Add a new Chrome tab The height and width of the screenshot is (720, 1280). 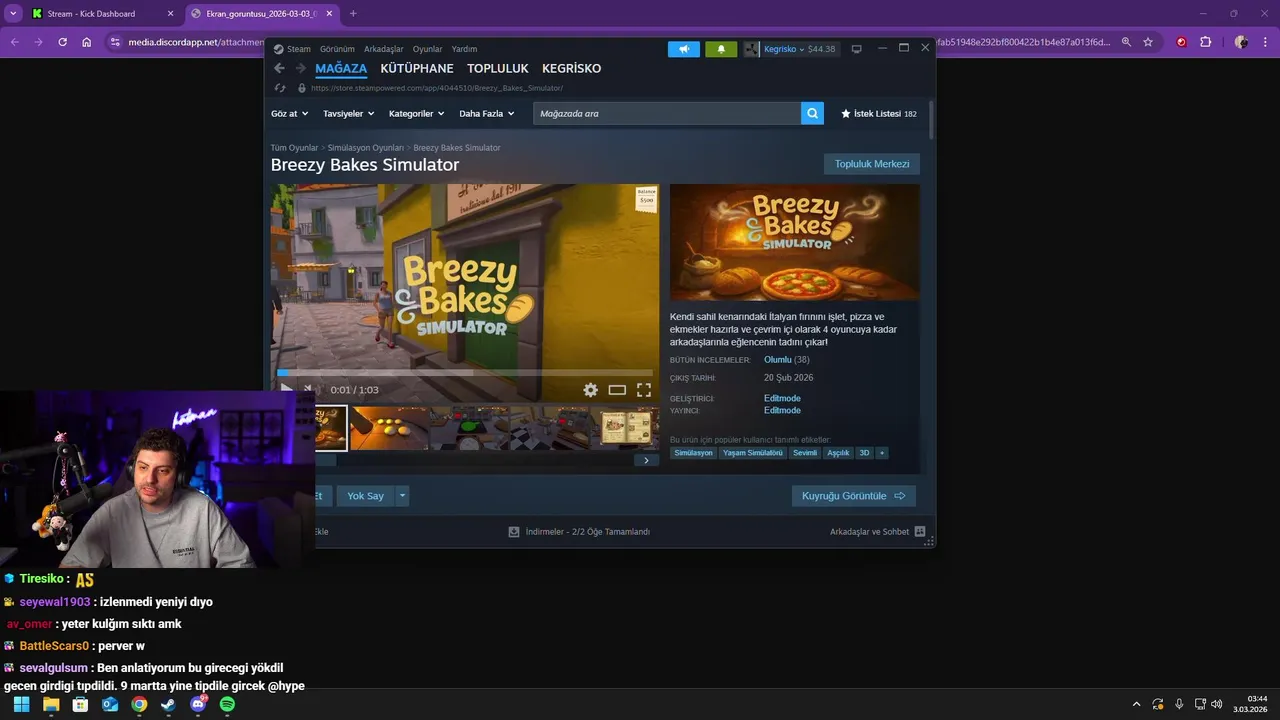click(x=353, y=13)
